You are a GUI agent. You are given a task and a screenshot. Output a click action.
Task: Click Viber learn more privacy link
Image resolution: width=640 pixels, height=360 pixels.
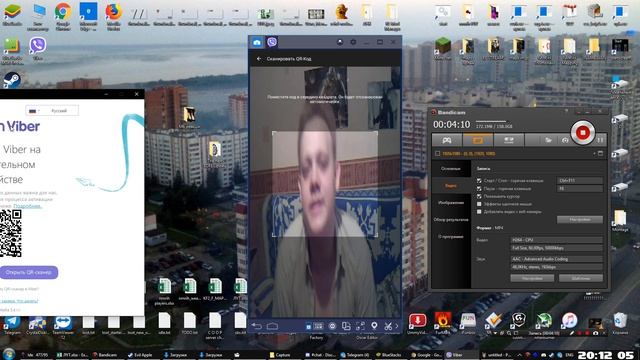tap(27, 206)
